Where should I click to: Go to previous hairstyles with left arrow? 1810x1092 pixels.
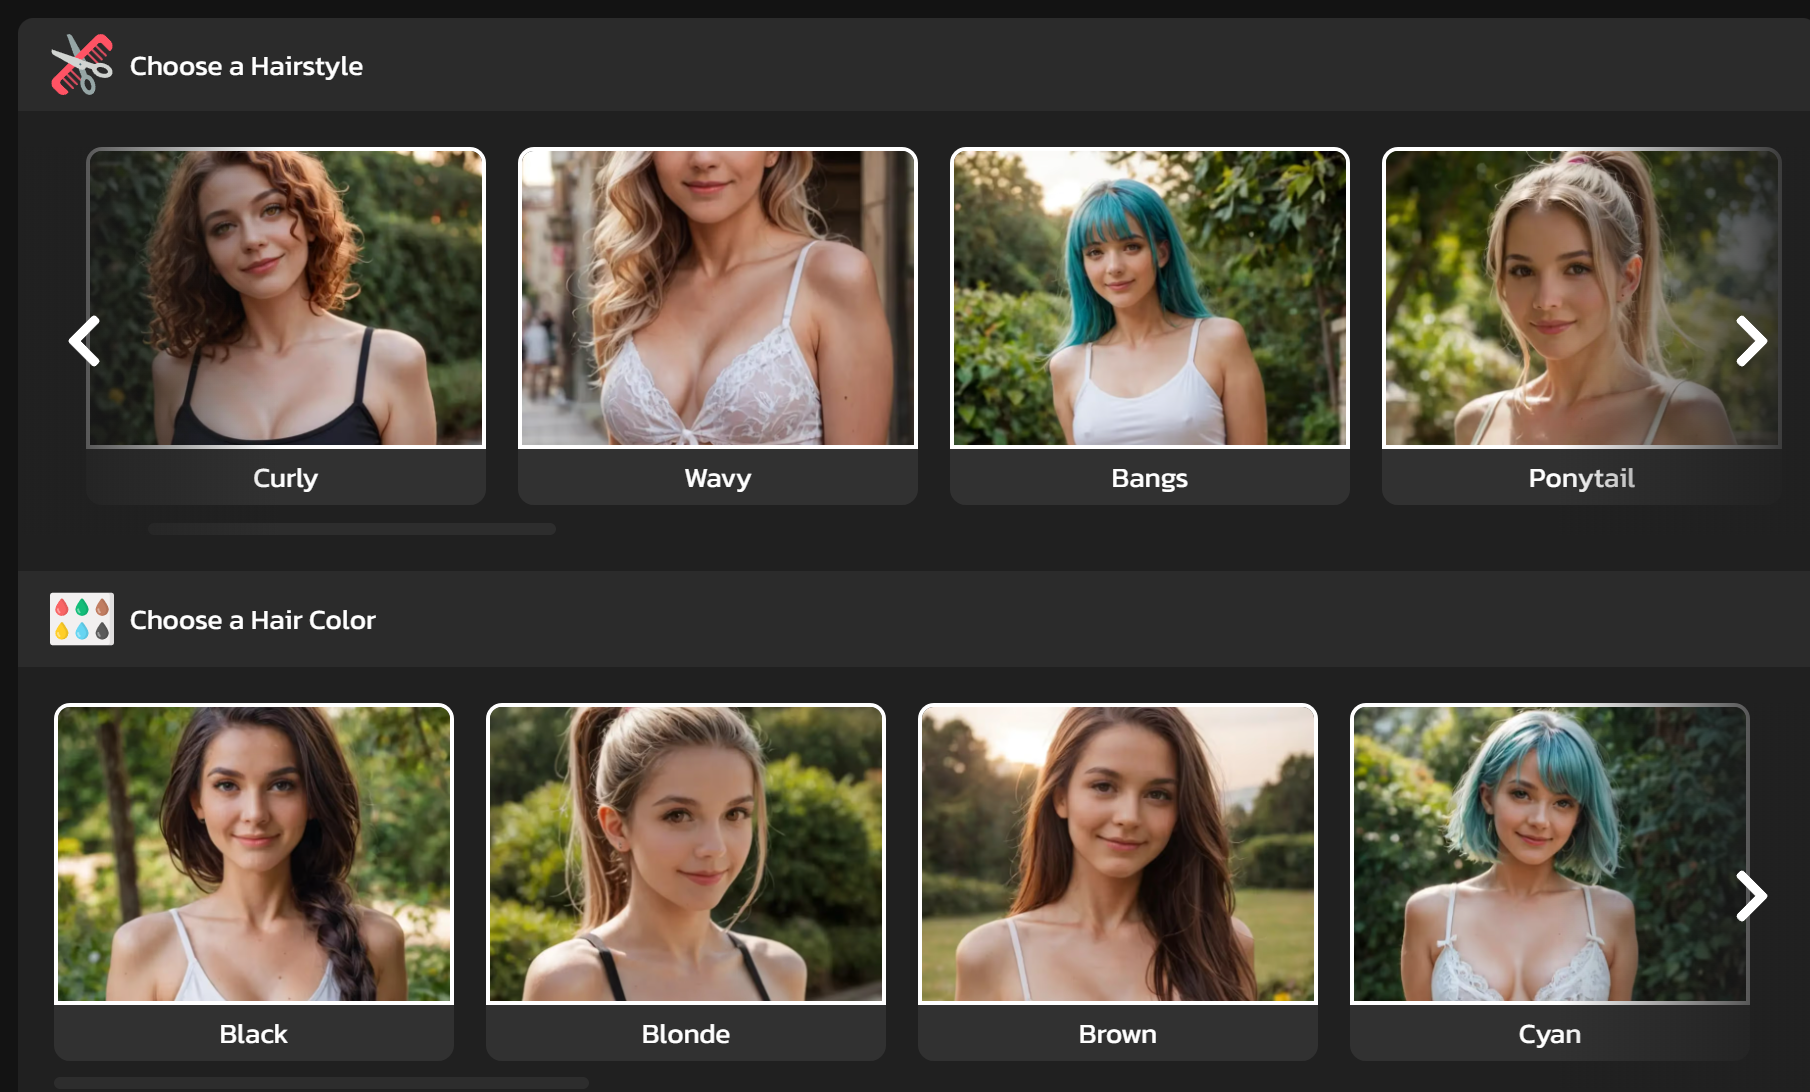pos(85,341)
